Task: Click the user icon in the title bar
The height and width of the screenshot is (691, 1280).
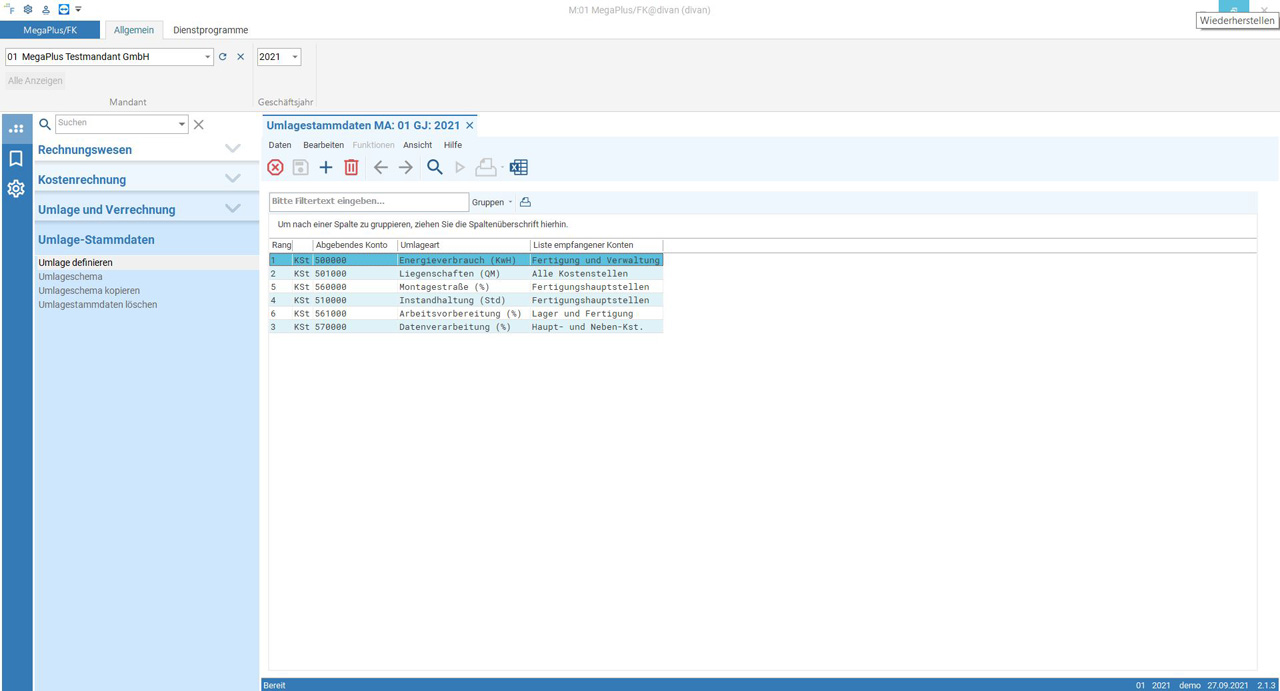Action: coord(46,9)
